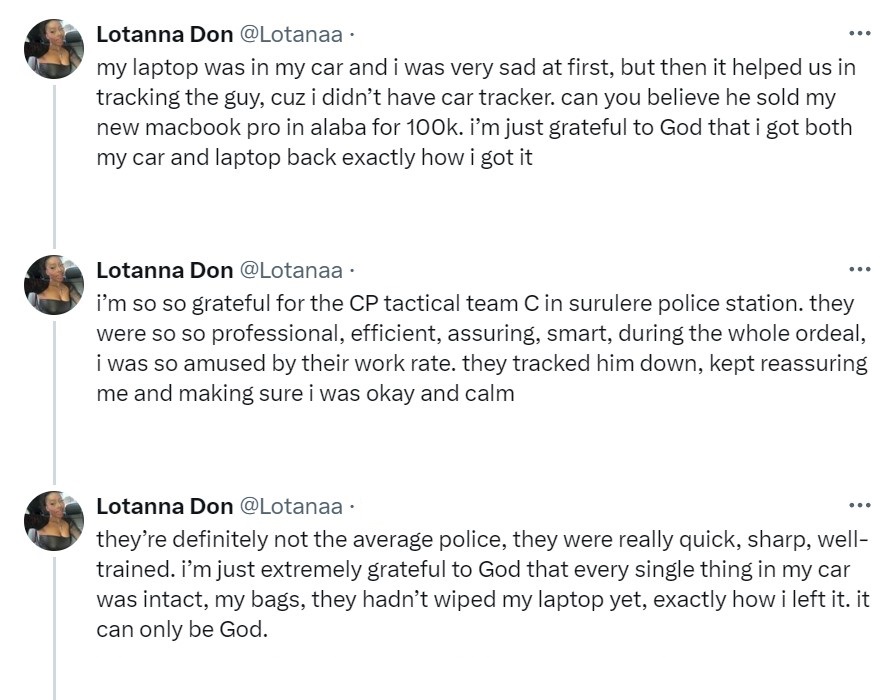Image resolution: width=886 pixels, height=700 pixels.
Task: Open the More options menu on the macbook tweet
Action: coord(859,33)
